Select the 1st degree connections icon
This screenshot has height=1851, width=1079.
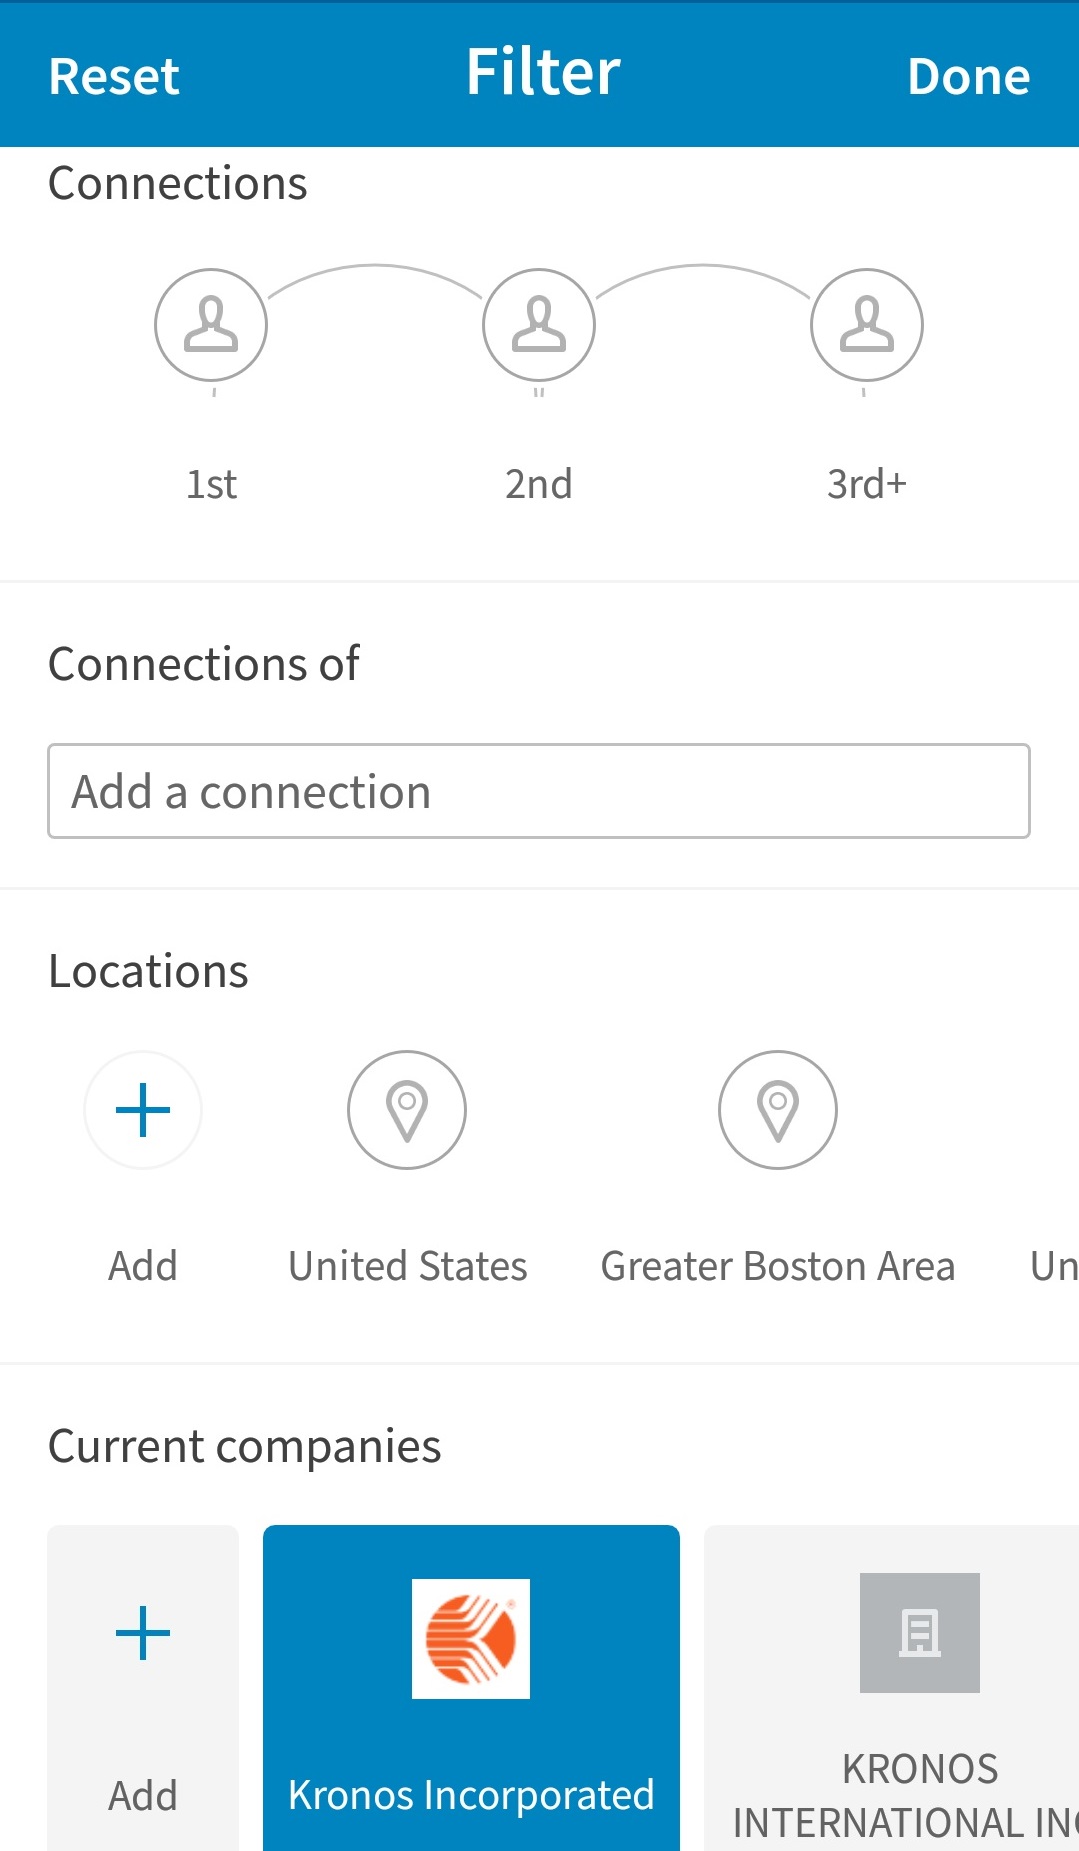point(211,325)
